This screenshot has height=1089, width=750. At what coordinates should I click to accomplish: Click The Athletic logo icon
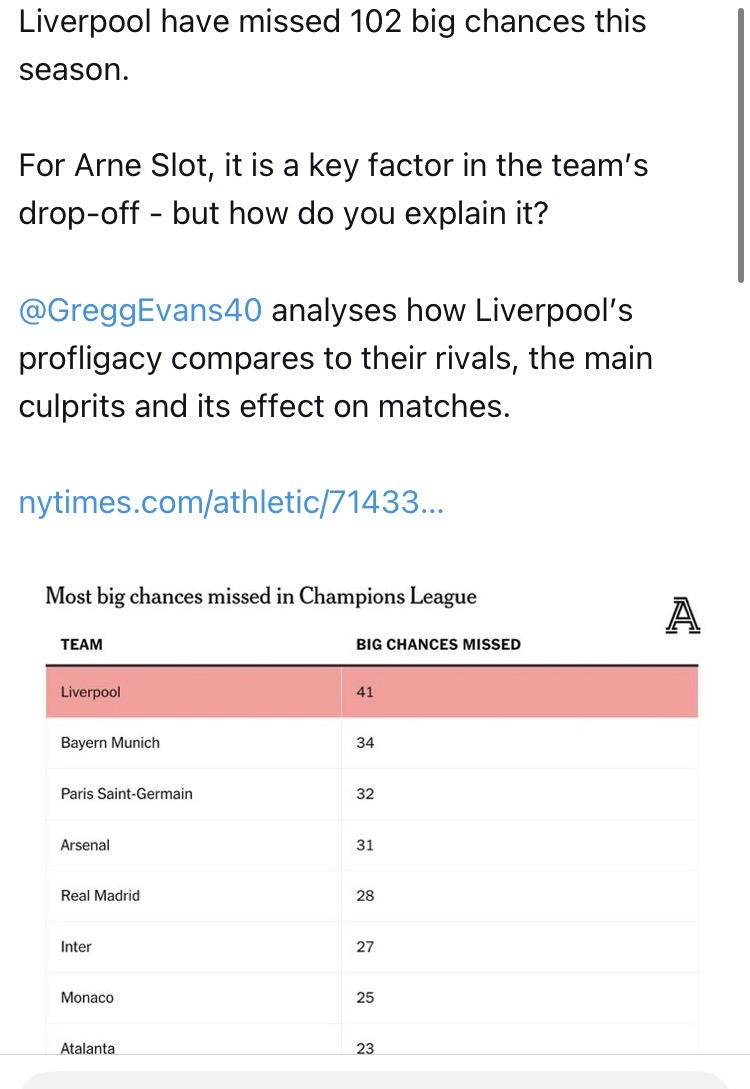(682, 614)
